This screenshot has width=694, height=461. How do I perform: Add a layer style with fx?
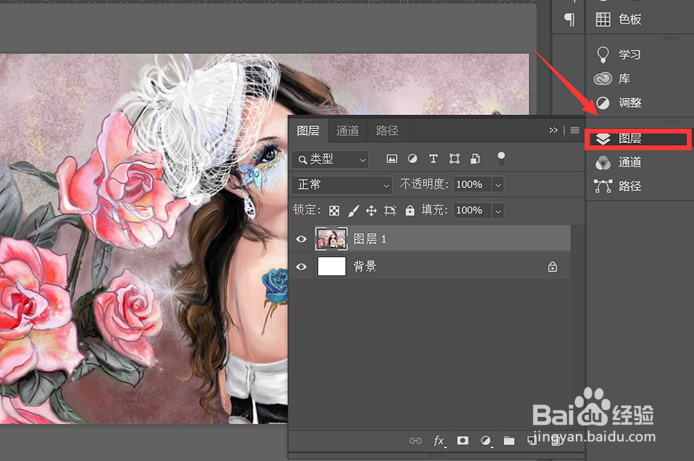pos(440,441)
